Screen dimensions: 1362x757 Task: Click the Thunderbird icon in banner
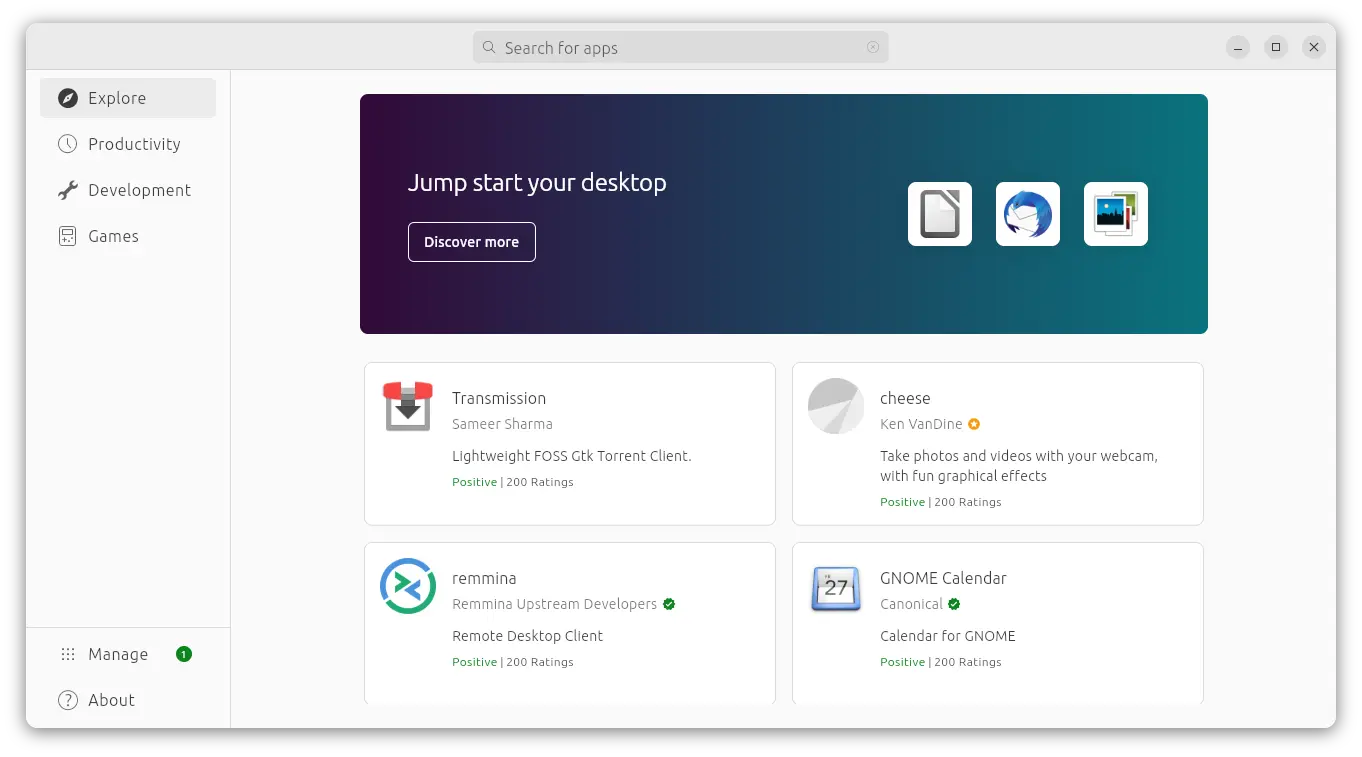tap(1027, 214)
